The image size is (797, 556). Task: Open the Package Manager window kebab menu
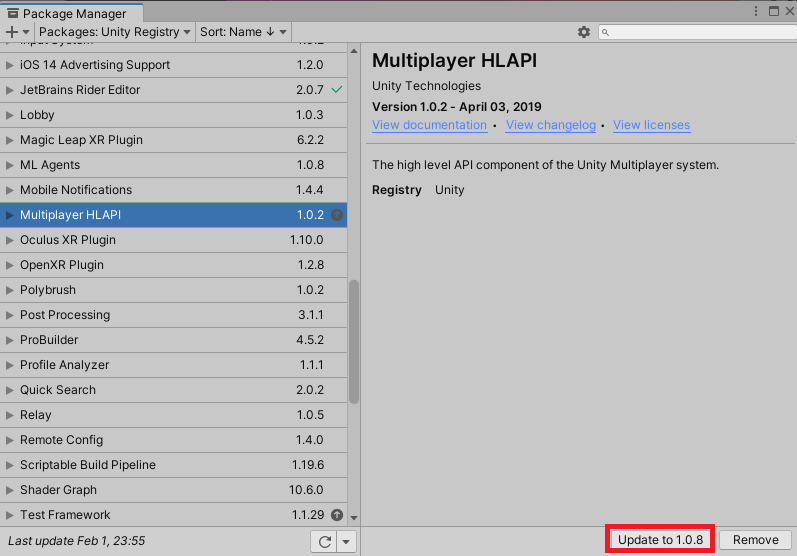[756, 11]
